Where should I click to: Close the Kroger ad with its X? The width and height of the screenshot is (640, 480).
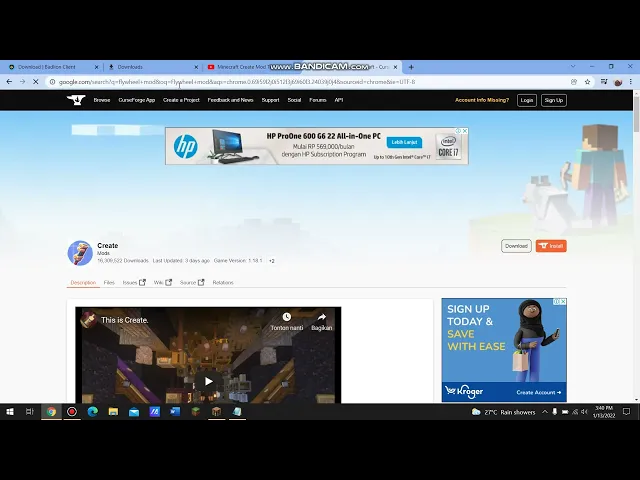pyautogui.click(x=563, y=301)
